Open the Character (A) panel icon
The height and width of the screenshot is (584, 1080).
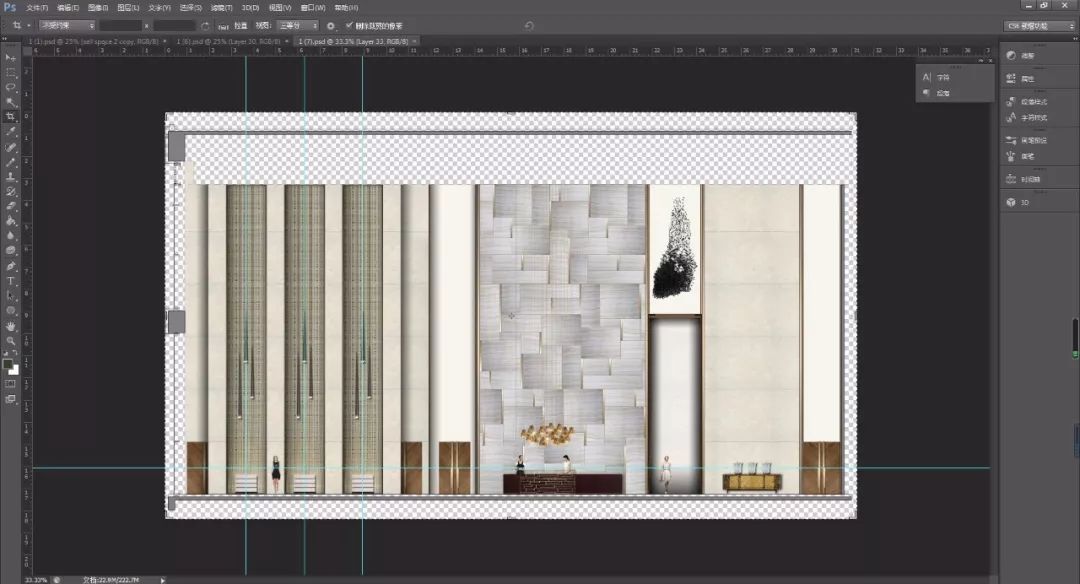pos(927,77)
